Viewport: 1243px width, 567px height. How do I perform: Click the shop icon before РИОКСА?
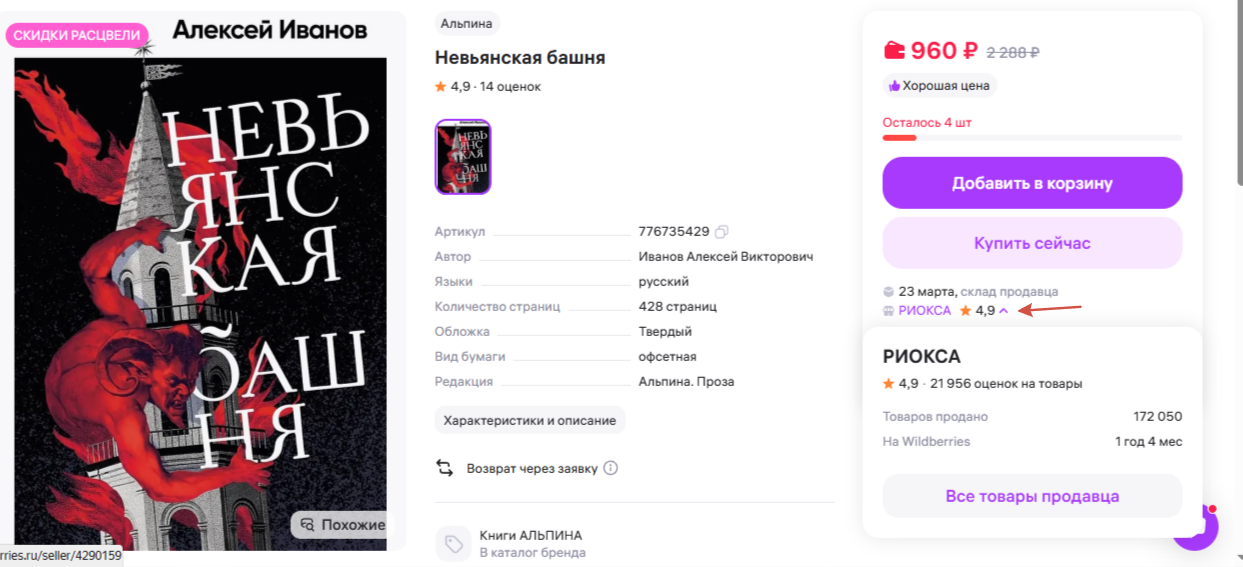point(889,311)
